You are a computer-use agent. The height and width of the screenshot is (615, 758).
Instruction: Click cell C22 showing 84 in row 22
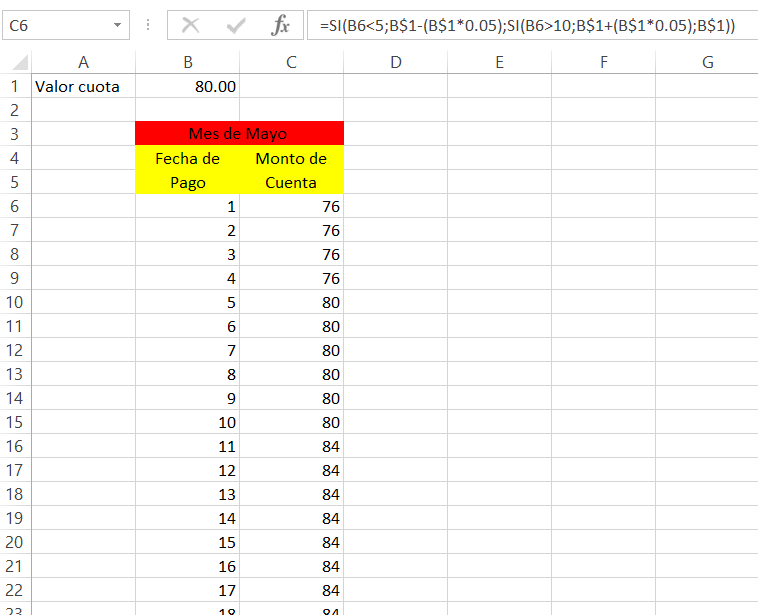tap(292, 590)
